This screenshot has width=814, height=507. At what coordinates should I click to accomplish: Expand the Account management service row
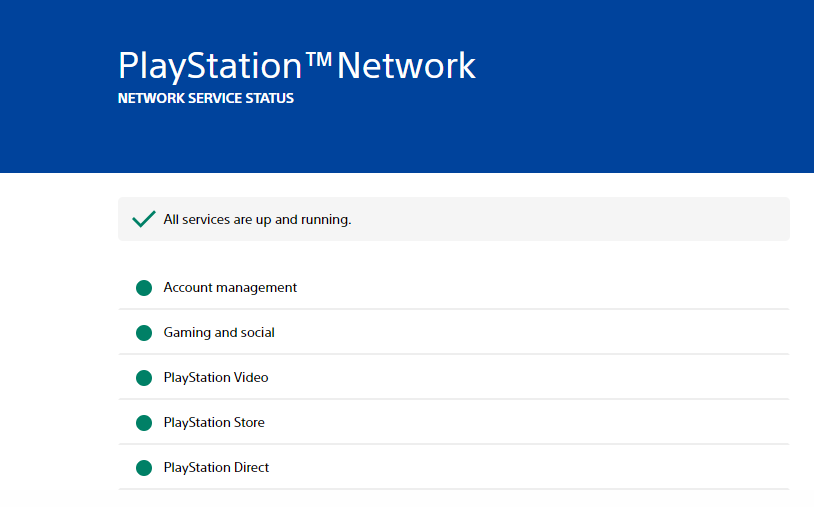[454, 287]
